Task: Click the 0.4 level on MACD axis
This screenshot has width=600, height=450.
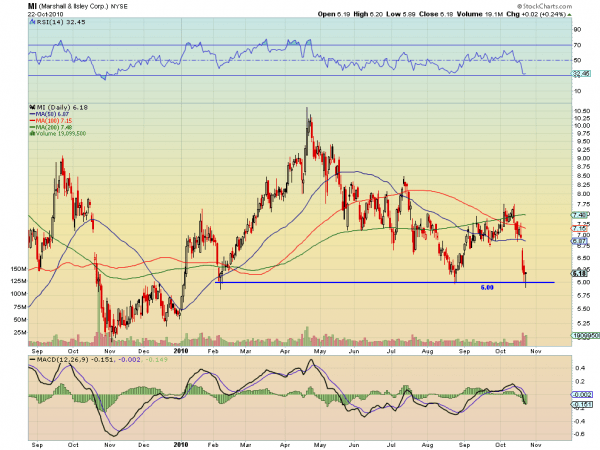Action: (580, 368)
